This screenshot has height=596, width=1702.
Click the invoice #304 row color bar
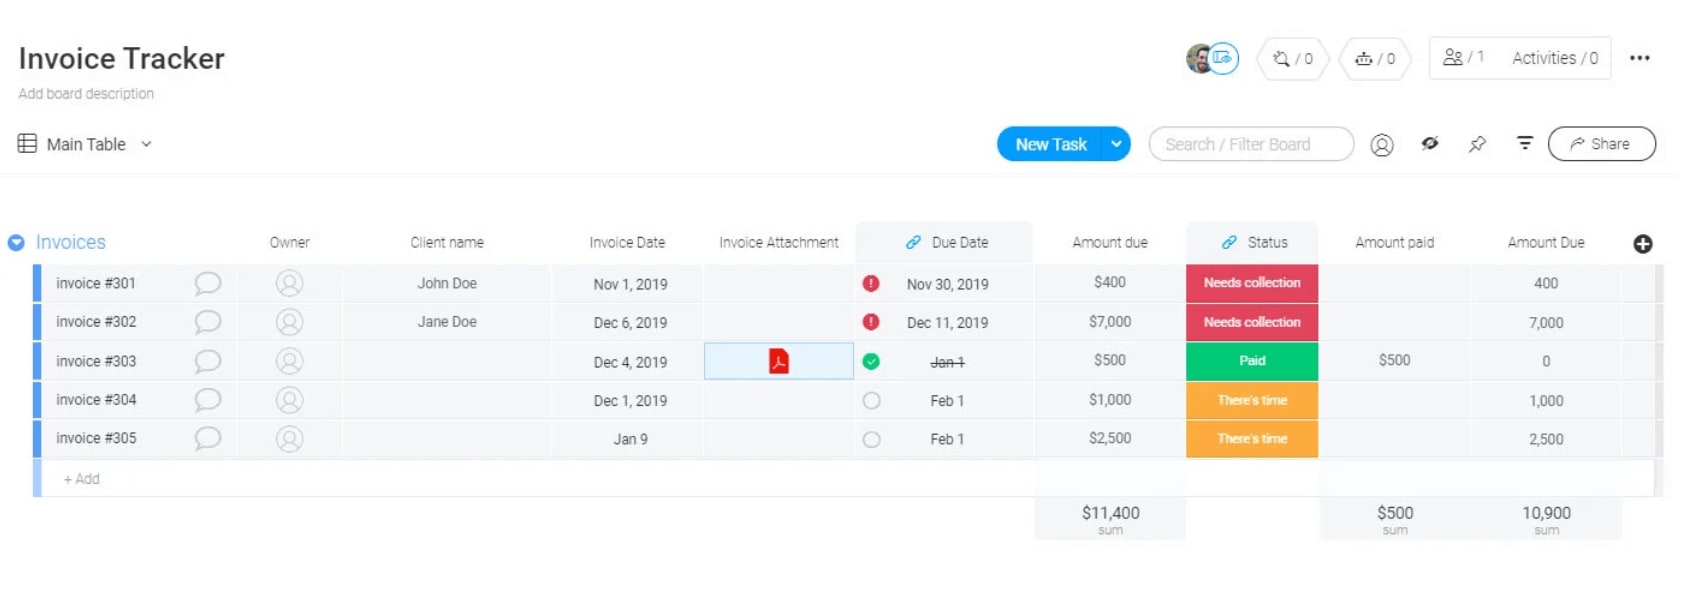click(37, 400)
